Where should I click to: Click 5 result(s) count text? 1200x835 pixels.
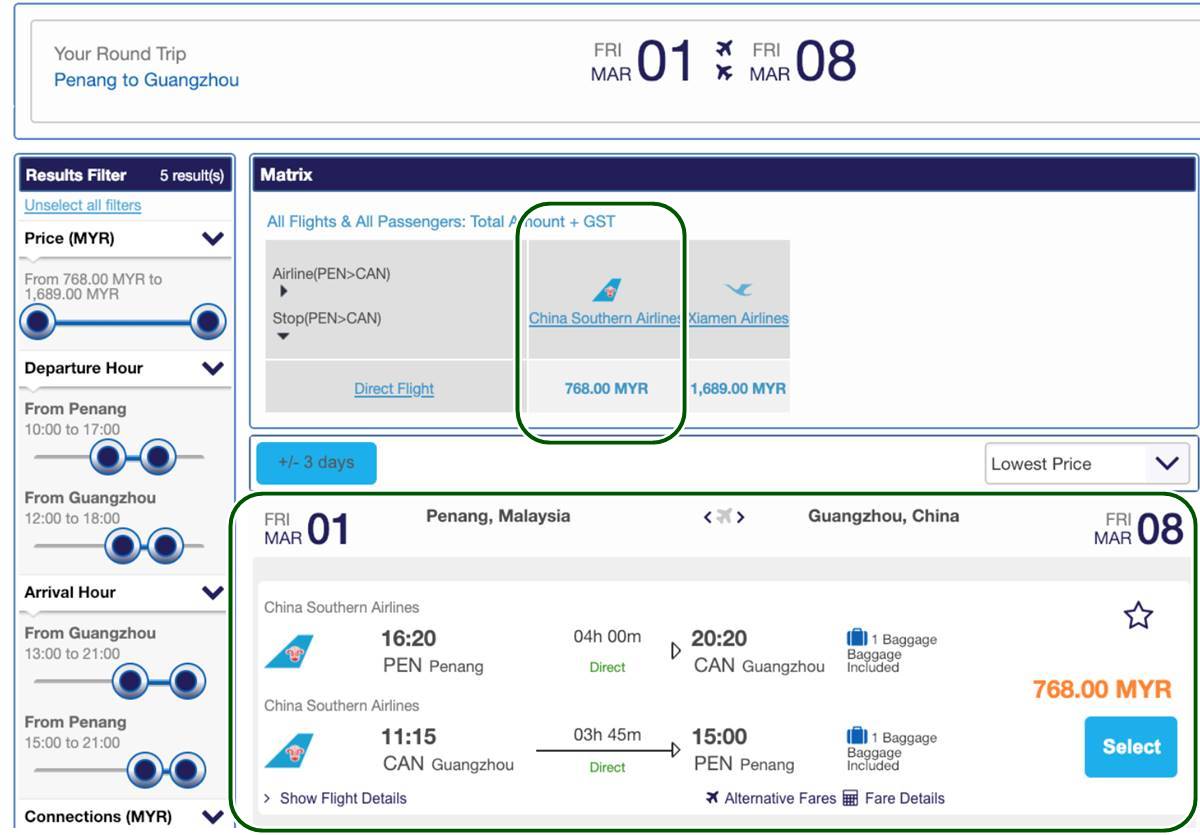pyautogui.click(x=192, y=176)
